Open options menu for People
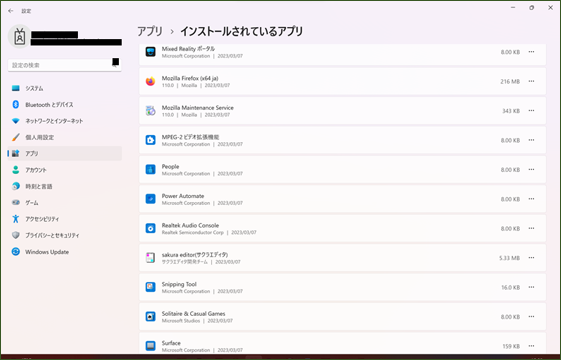 click(x=531, y=170)
